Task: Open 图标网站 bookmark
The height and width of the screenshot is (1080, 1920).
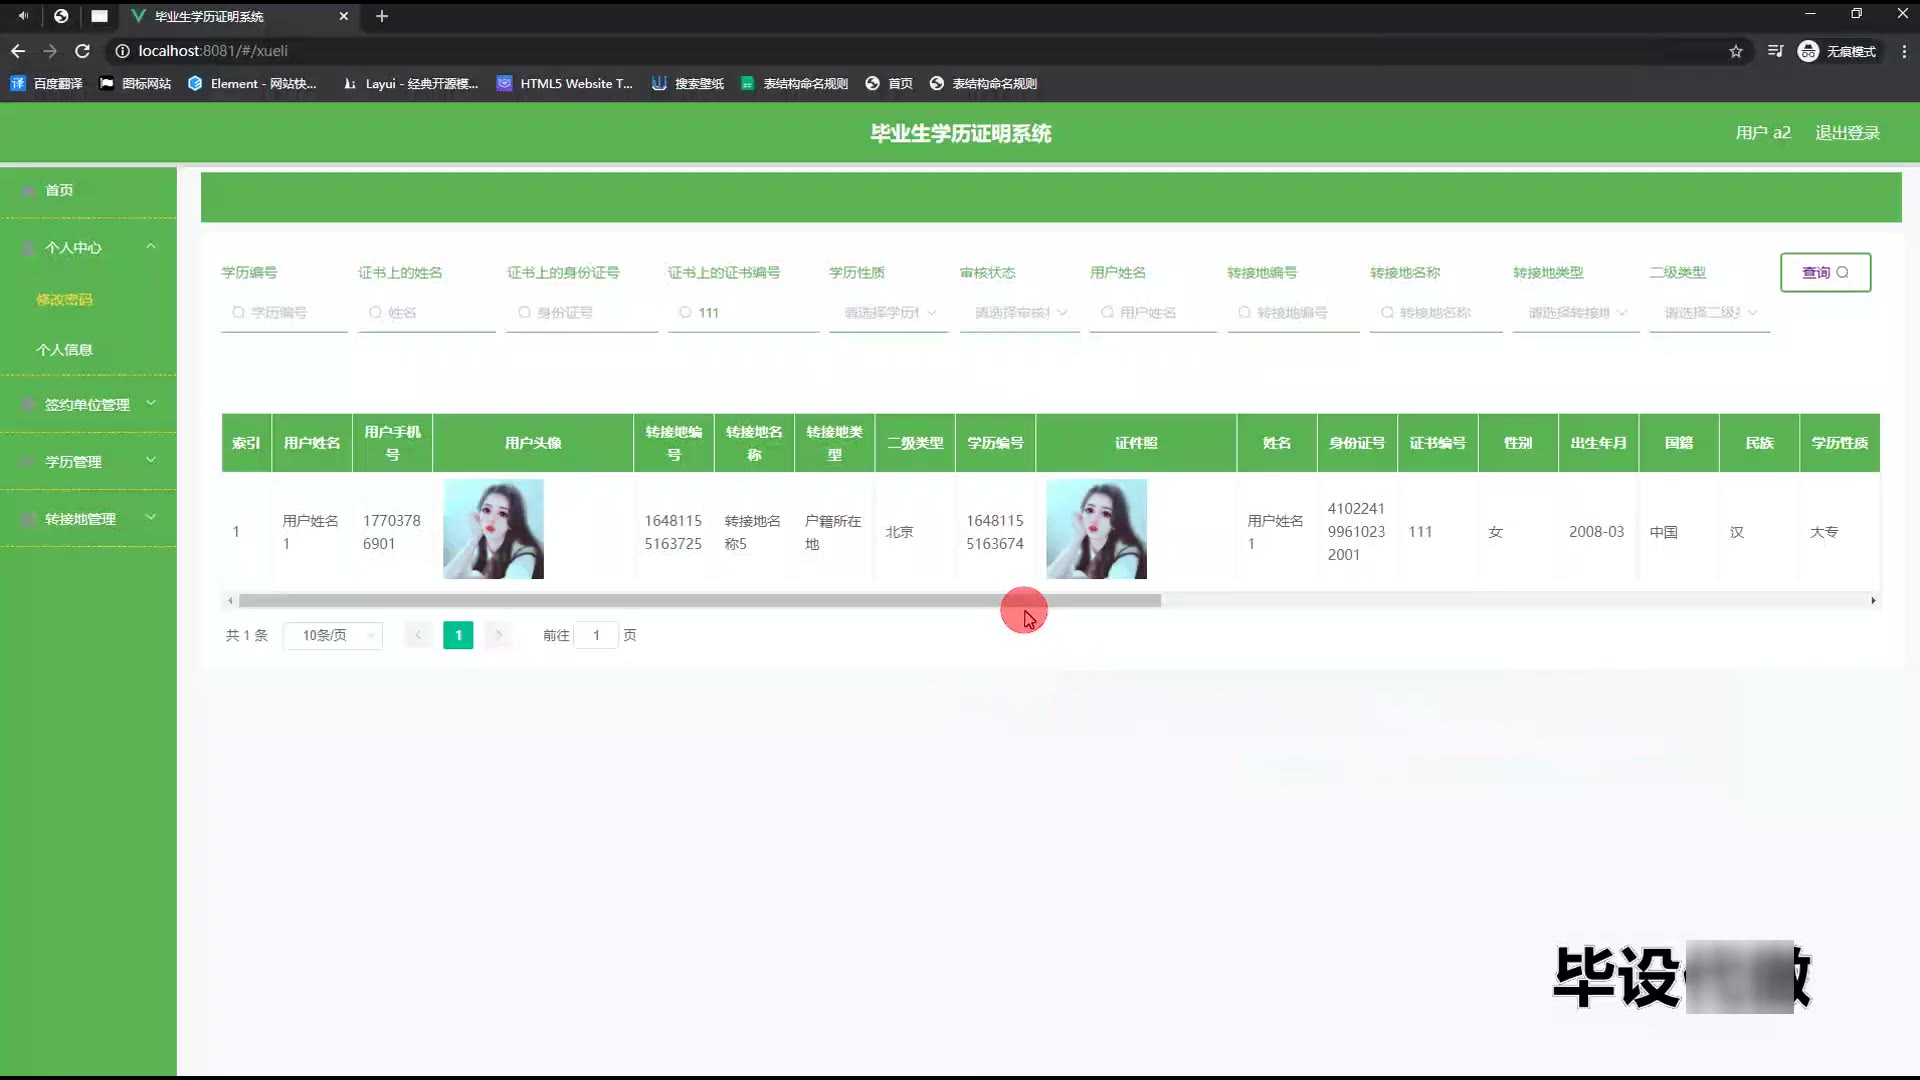Action: click(x=136, y=84)
